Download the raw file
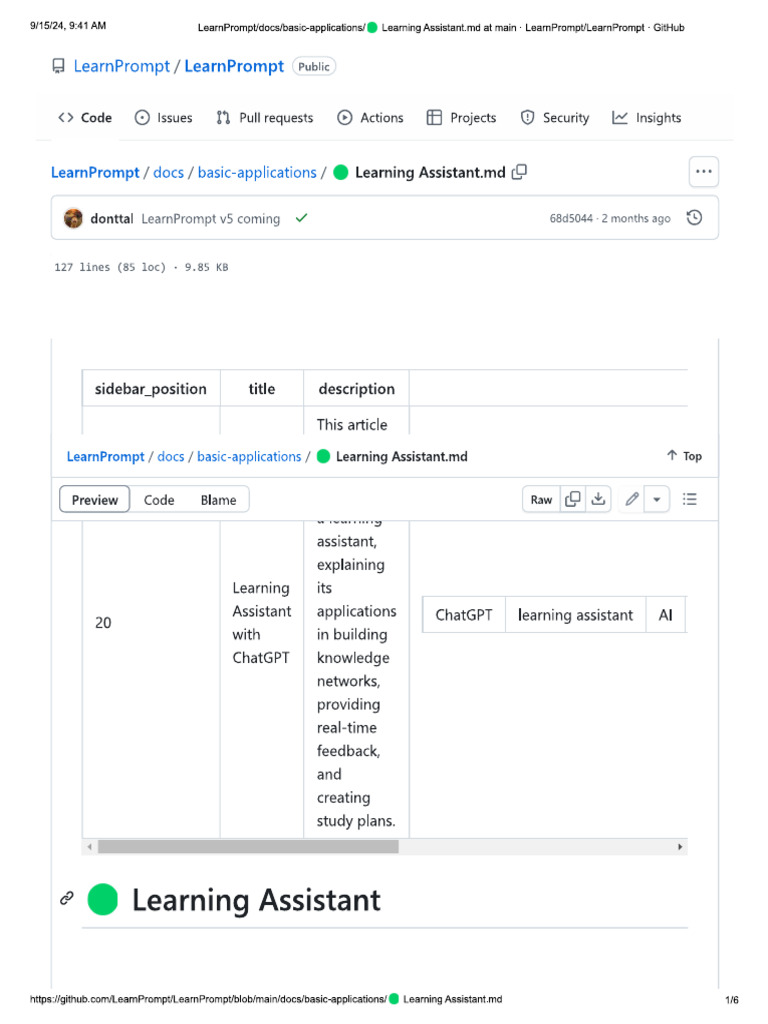Image resolution: width=768 pixels, height=1024 pixels. (x=598, y=500)
